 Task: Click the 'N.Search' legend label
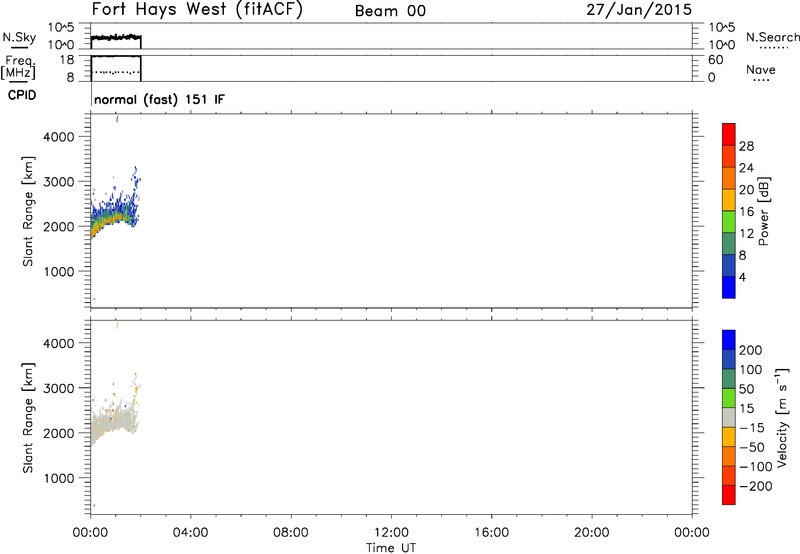[772, 37]
